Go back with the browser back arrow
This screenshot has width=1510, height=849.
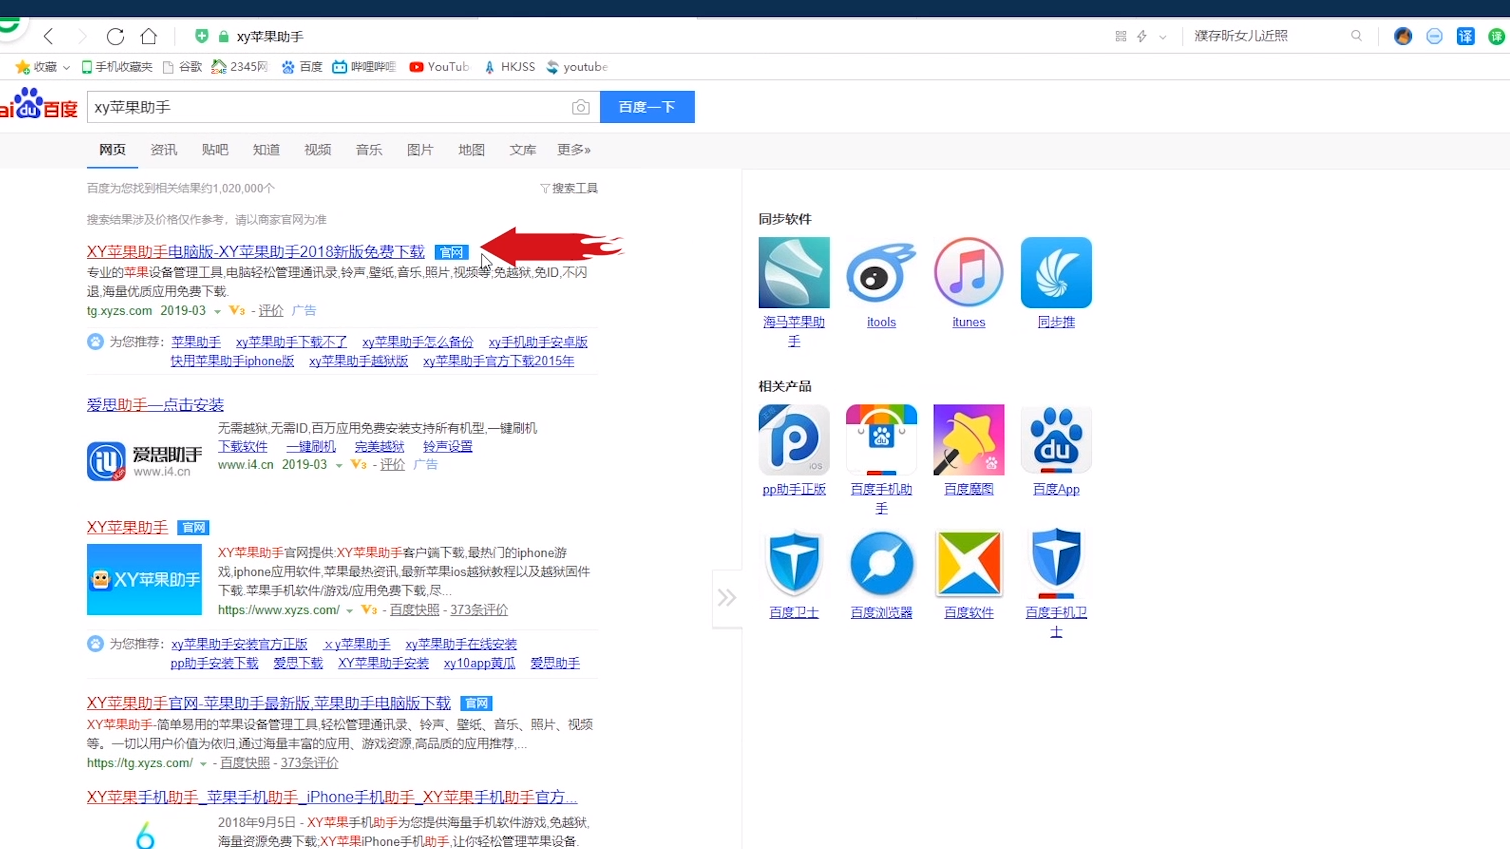tap(48, 36)
